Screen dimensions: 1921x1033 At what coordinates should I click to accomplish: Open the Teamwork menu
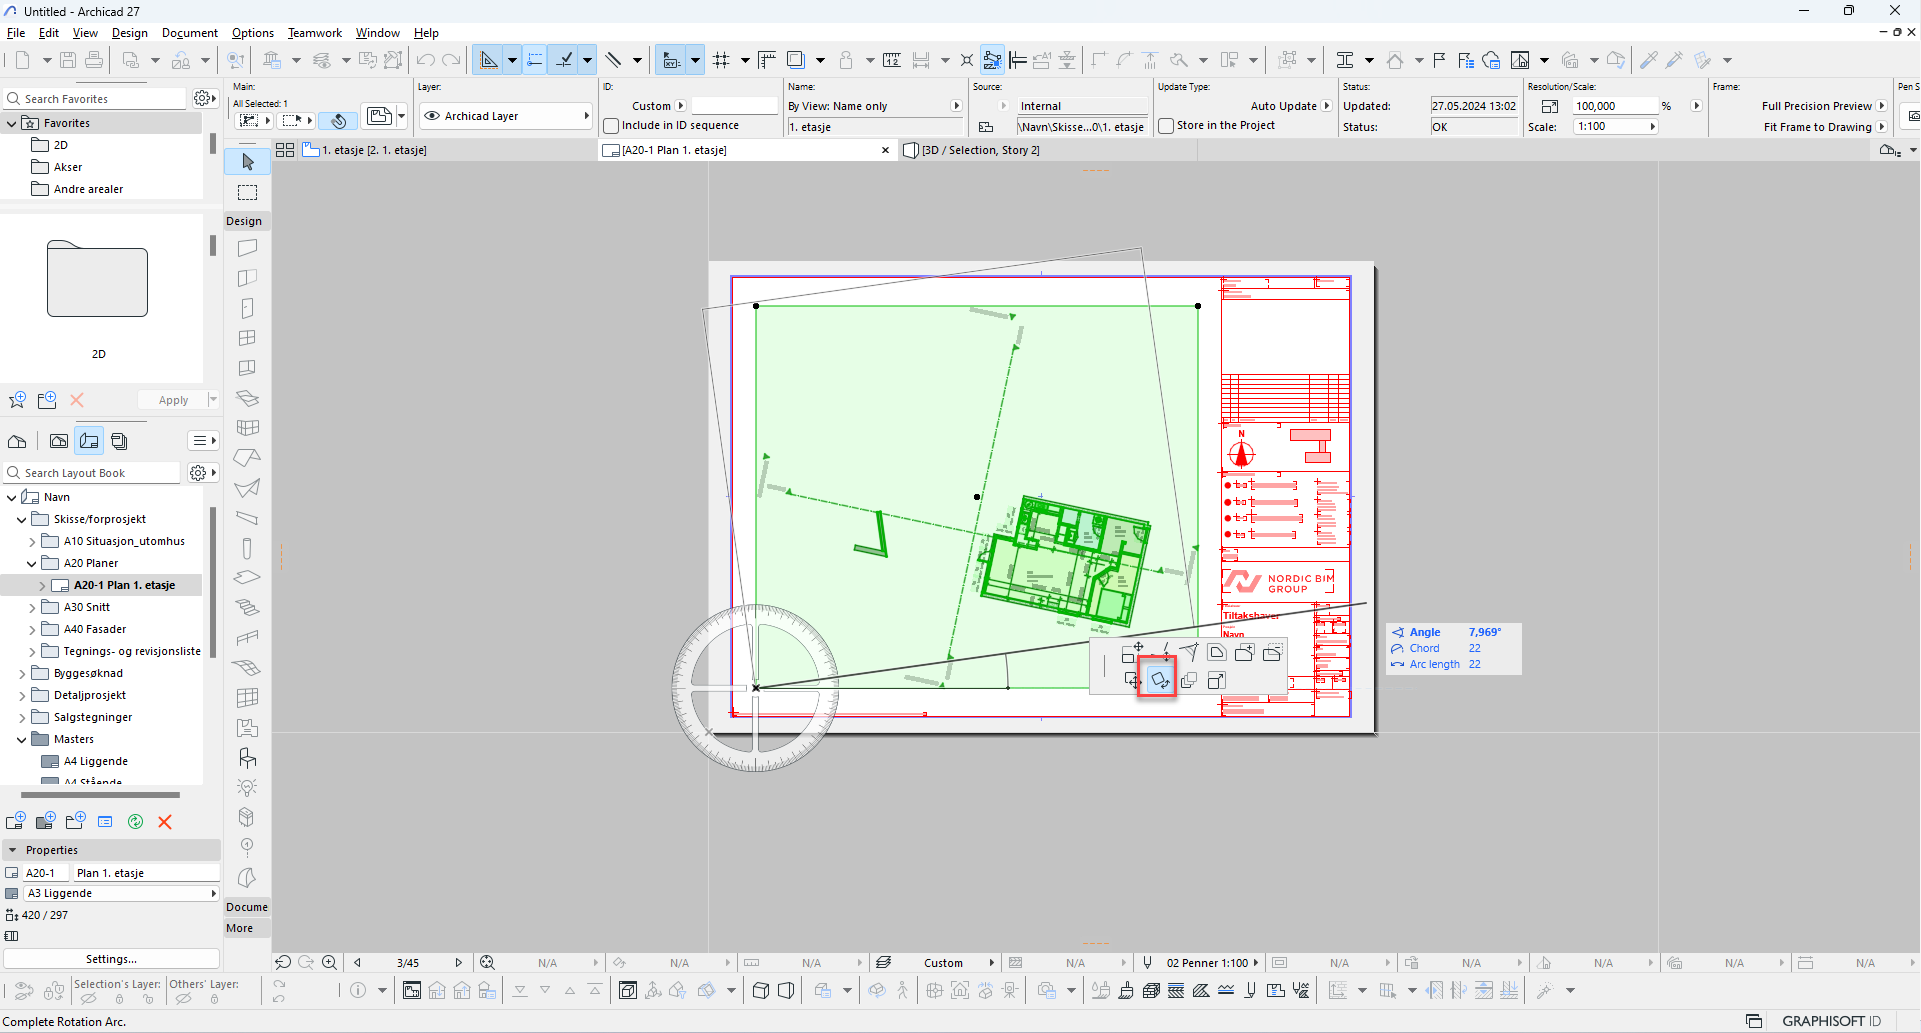[x=314, y=33]
